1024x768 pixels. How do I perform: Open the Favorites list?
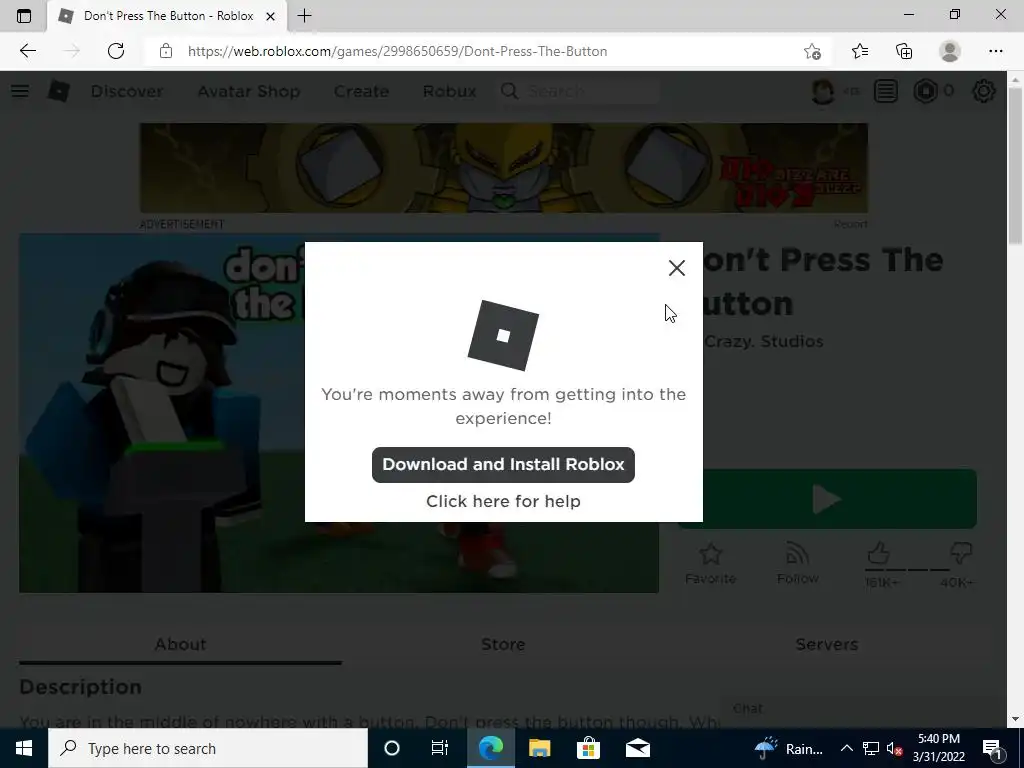pyautogui.click(x=859, y=51)
